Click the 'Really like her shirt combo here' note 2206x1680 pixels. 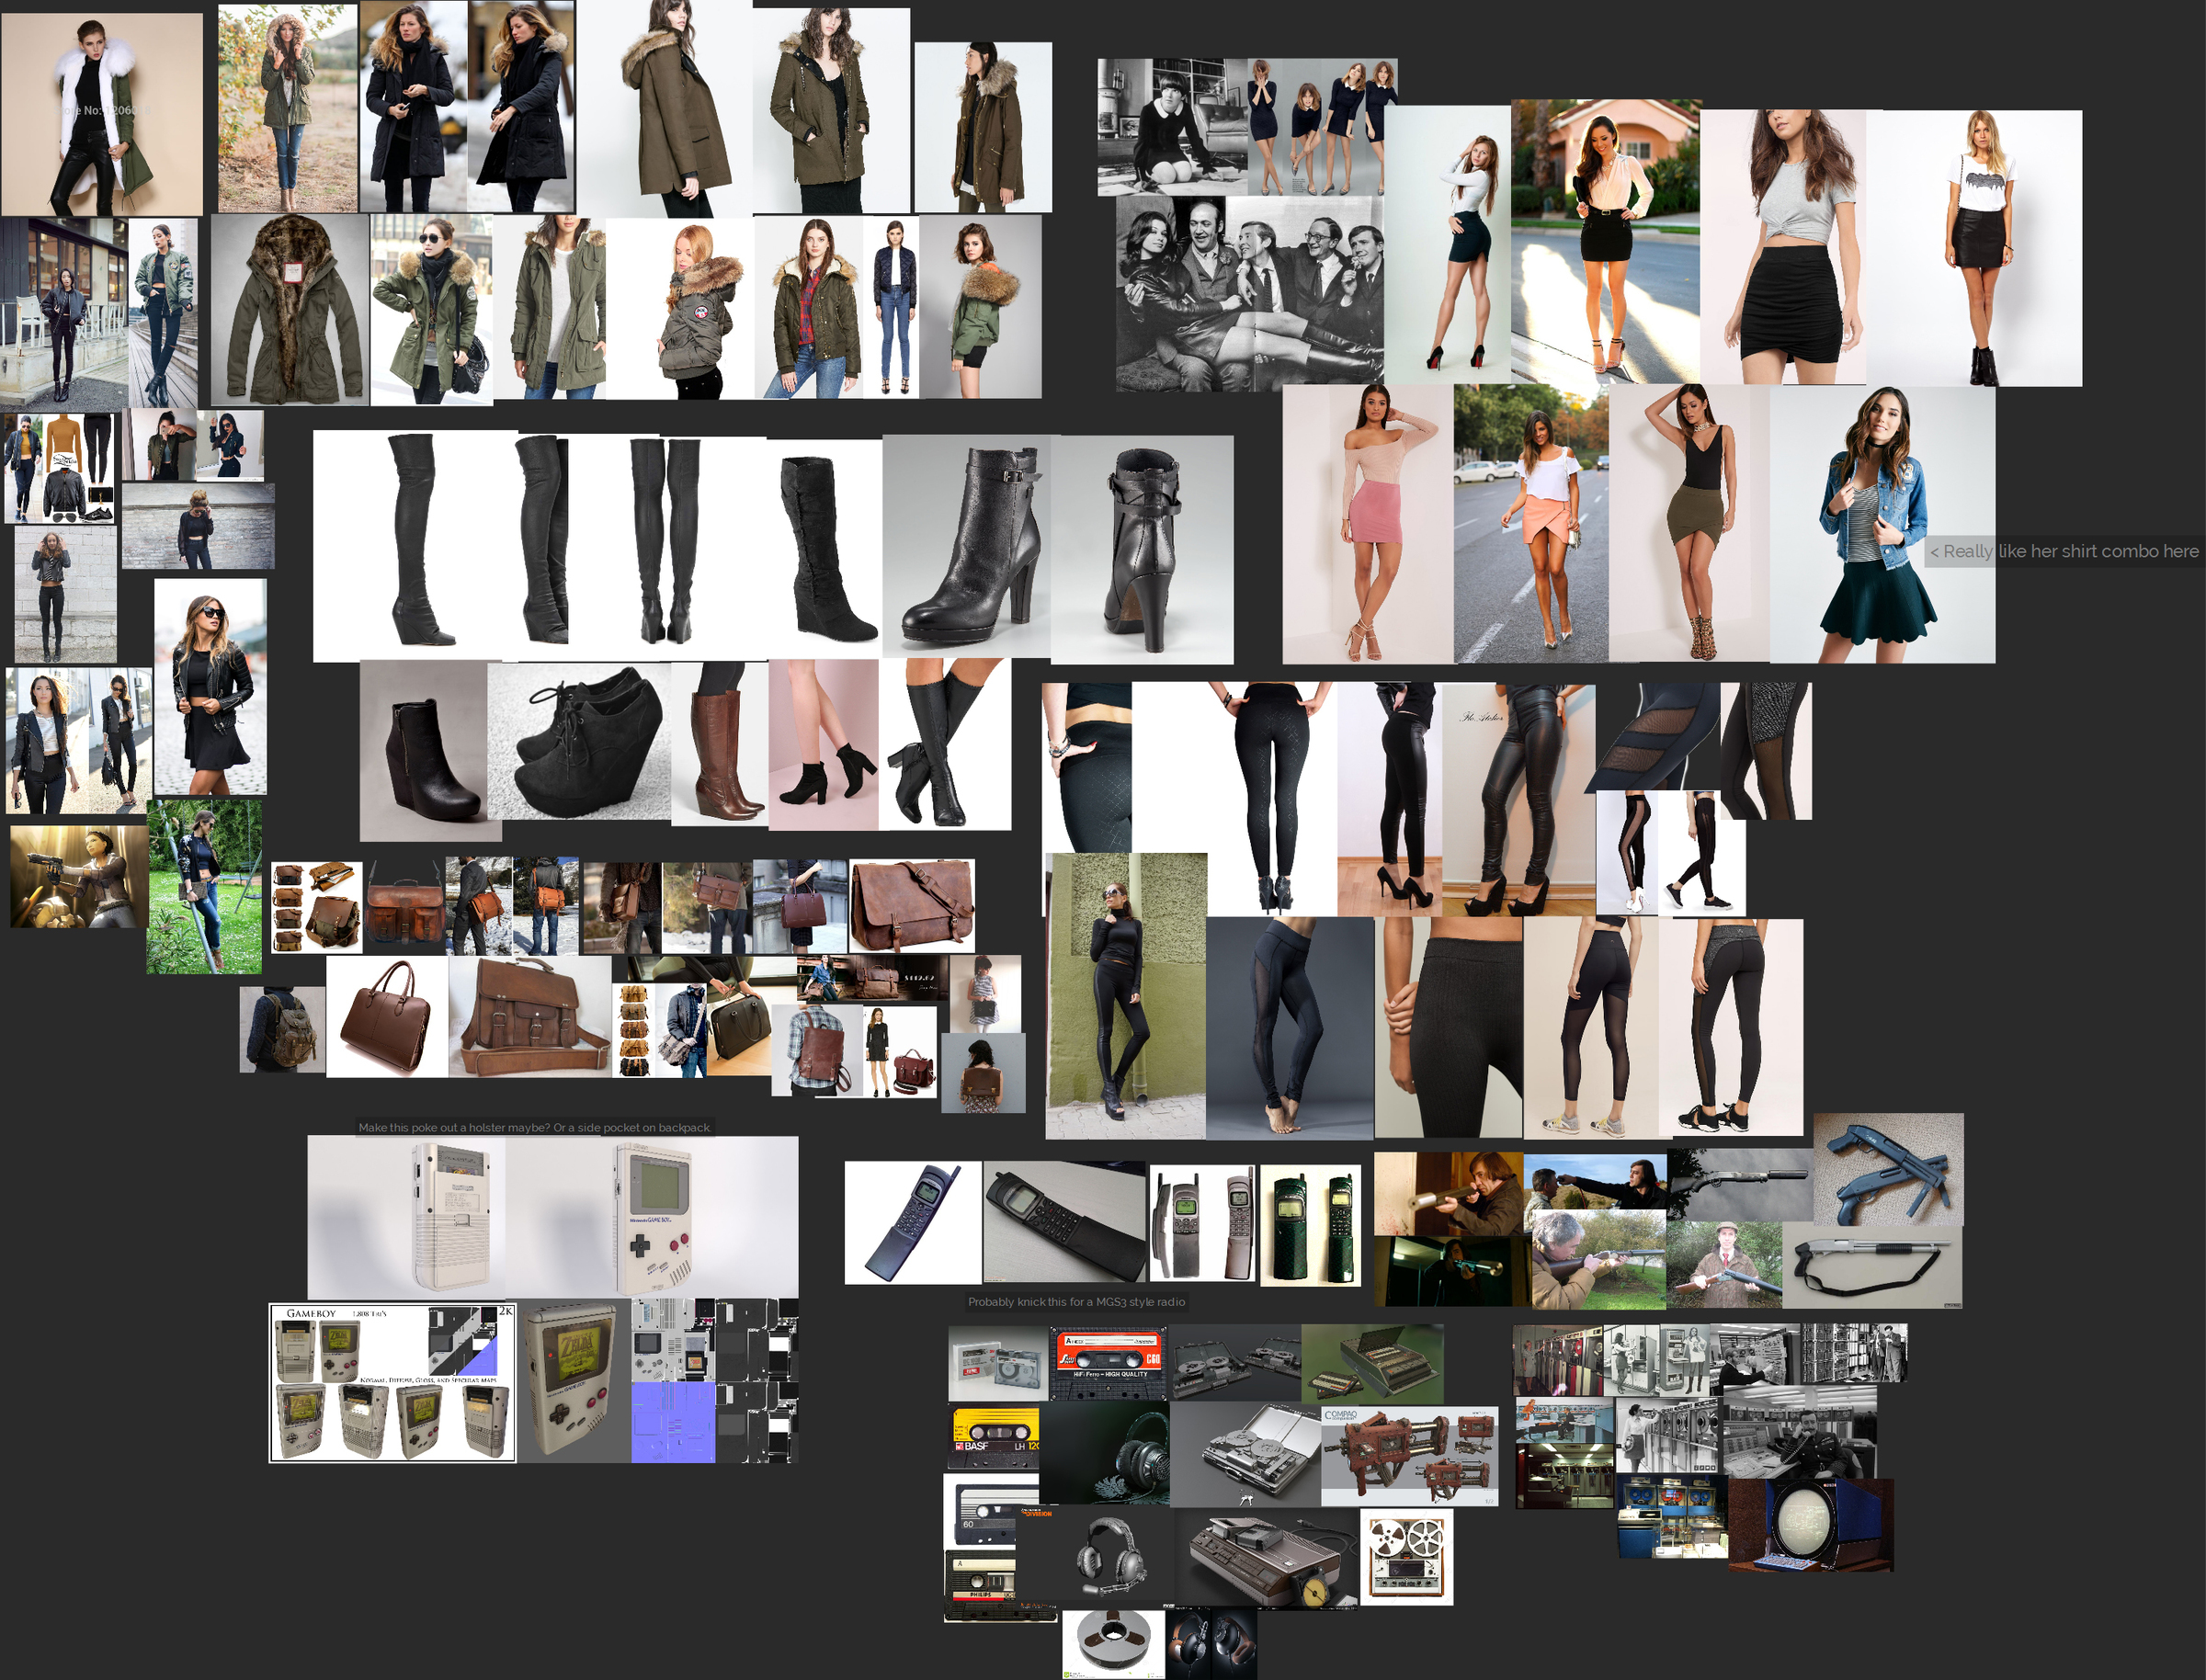[x=2064, y=551]
